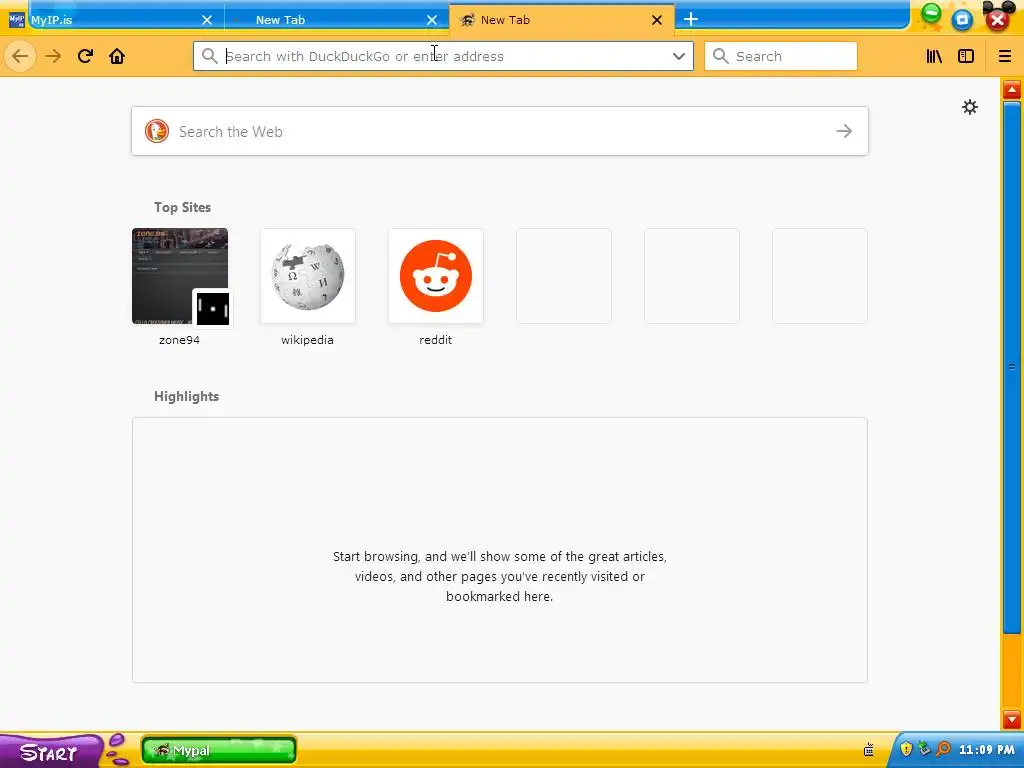Open the hamburger application menu
This screenshot has height=768, width=1024.
(1004, 56)
